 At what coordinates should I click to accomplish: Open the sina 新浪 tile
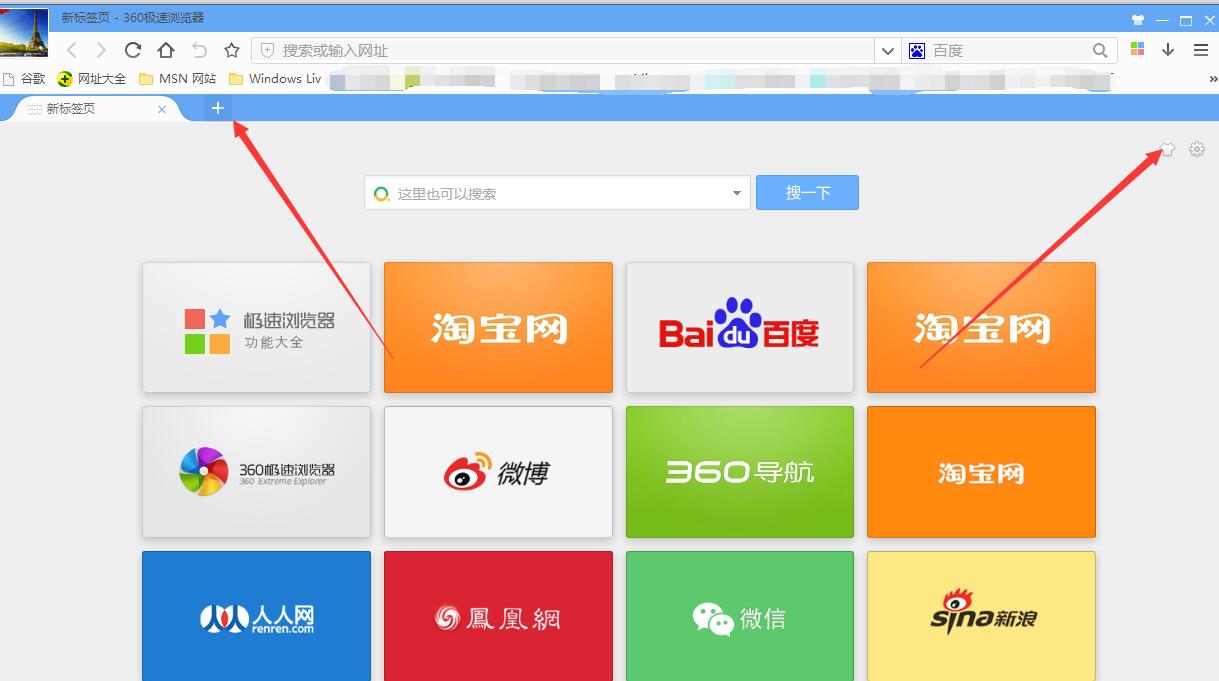(x=981, y=616)
